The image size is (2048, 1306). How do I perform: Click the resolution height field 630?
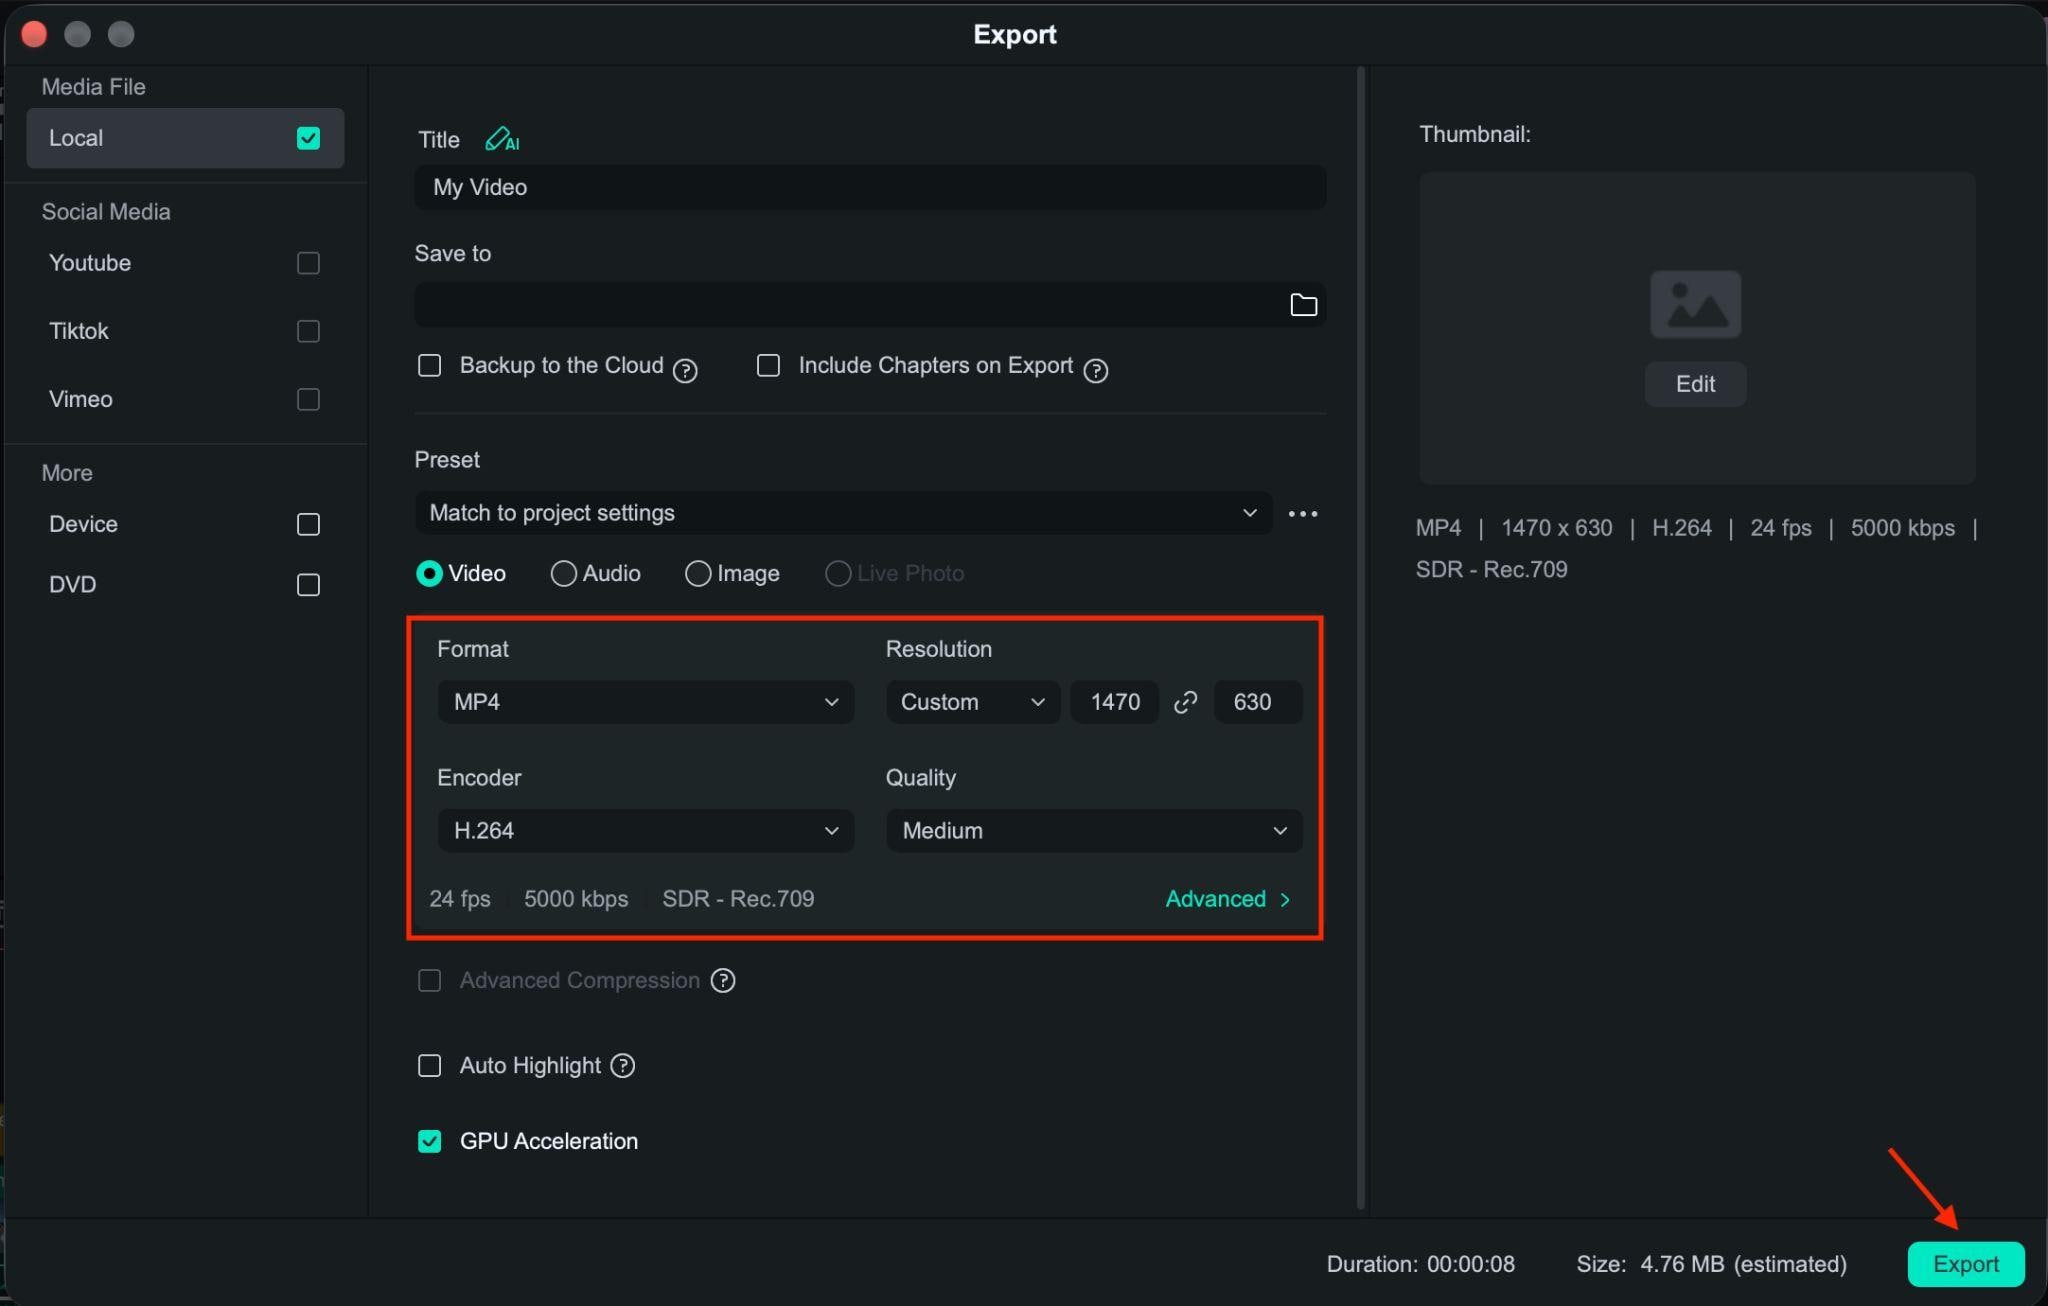[x=1258, y=702]
